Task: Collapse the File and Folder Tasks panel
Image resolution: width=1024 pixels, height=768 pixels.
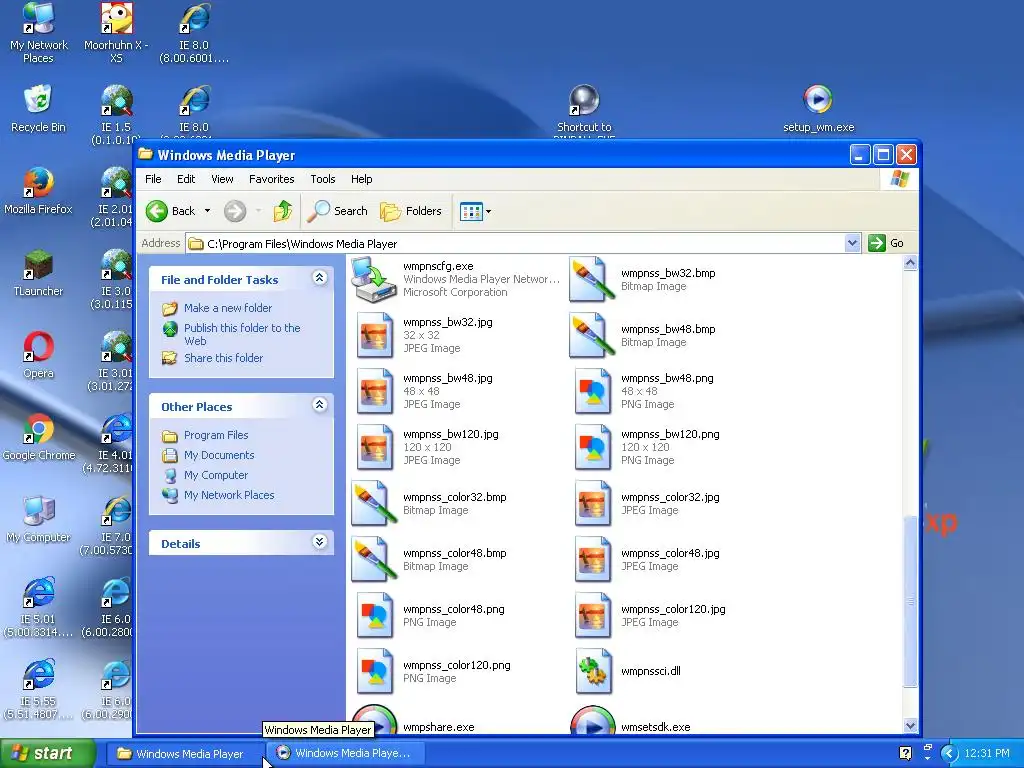Action: (319, 278)
